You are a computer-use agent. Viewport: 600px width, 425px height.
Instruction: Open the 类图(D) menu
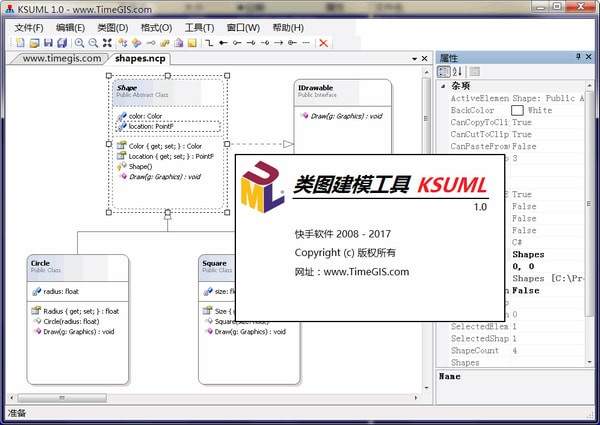pos(112,27)
